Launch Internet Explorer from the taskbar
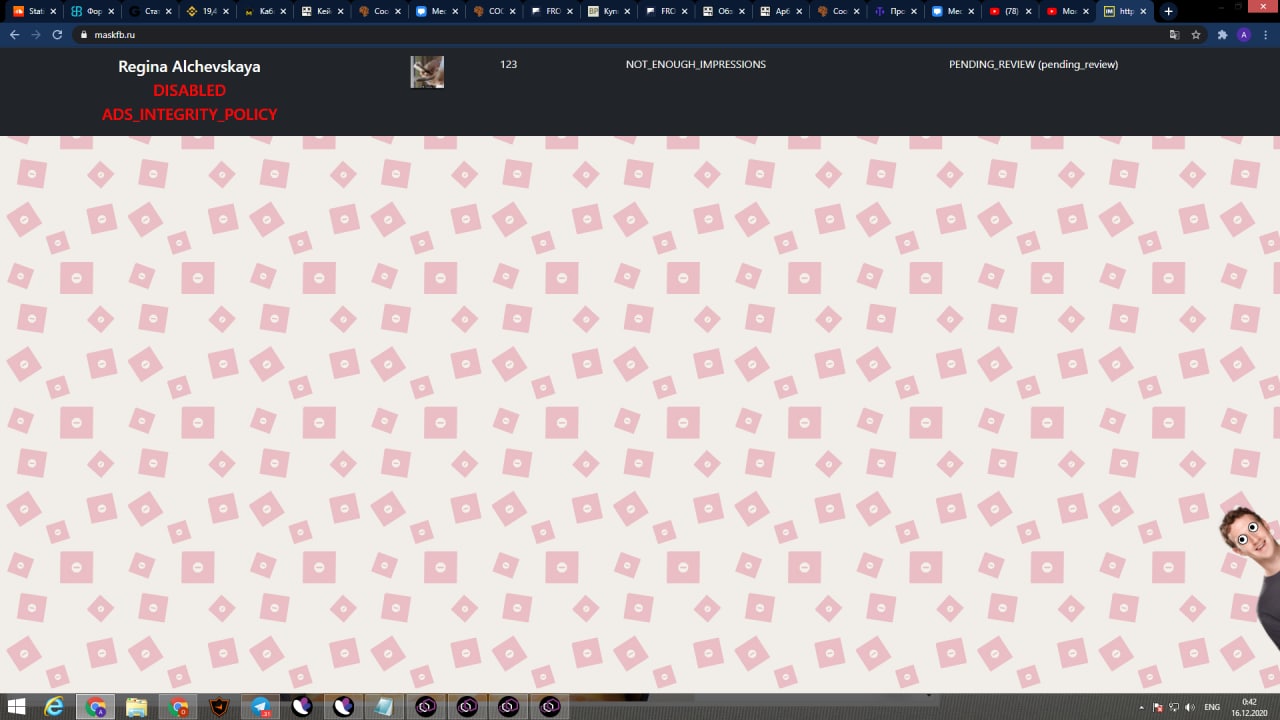Viewport: 1280px width, 720px height. pos(54,707)
